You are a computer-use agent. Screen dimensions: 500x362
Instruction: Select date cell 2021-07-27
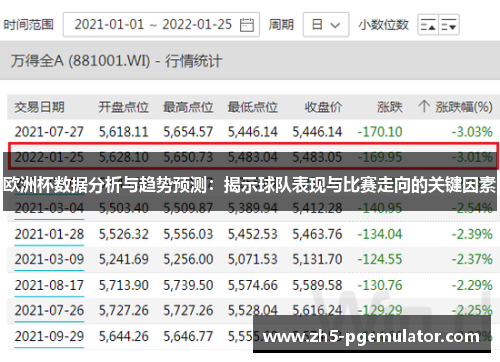click(x=49, y=132)
